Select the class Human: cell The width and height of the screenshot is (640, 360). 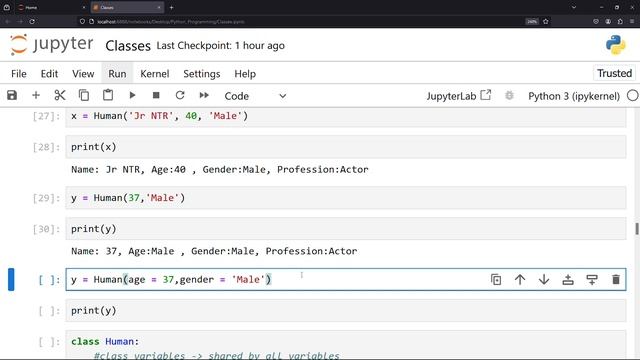346,345
